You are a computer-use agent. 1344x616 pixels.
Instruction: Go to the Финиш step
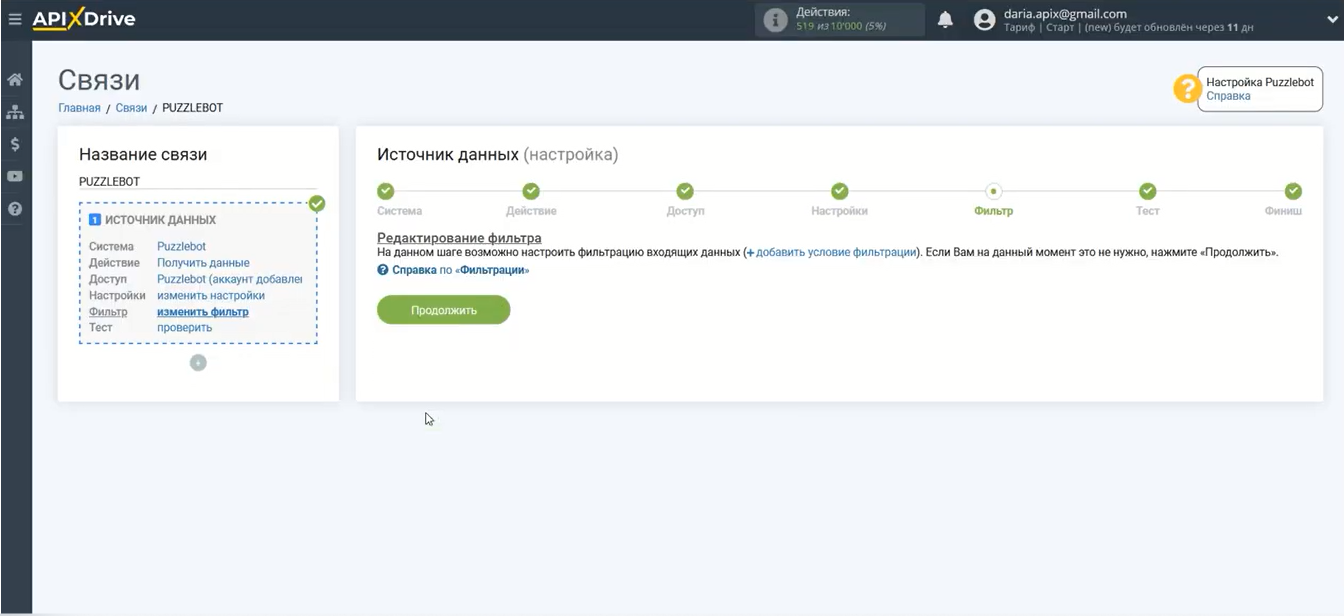click(1293, 191)
